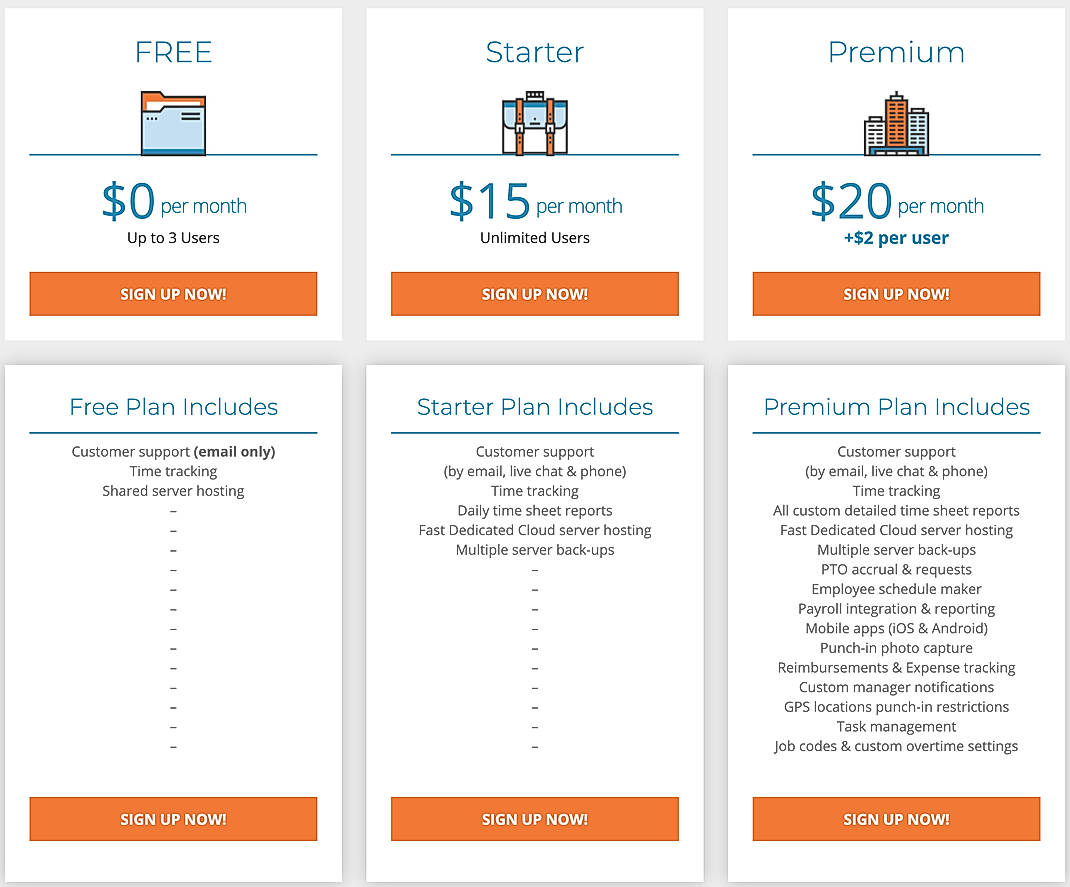Screen dimensions: 1070x887
Task: Click the folder icon above the Free price
Action: pyautogui.click(x=173, y=122)
